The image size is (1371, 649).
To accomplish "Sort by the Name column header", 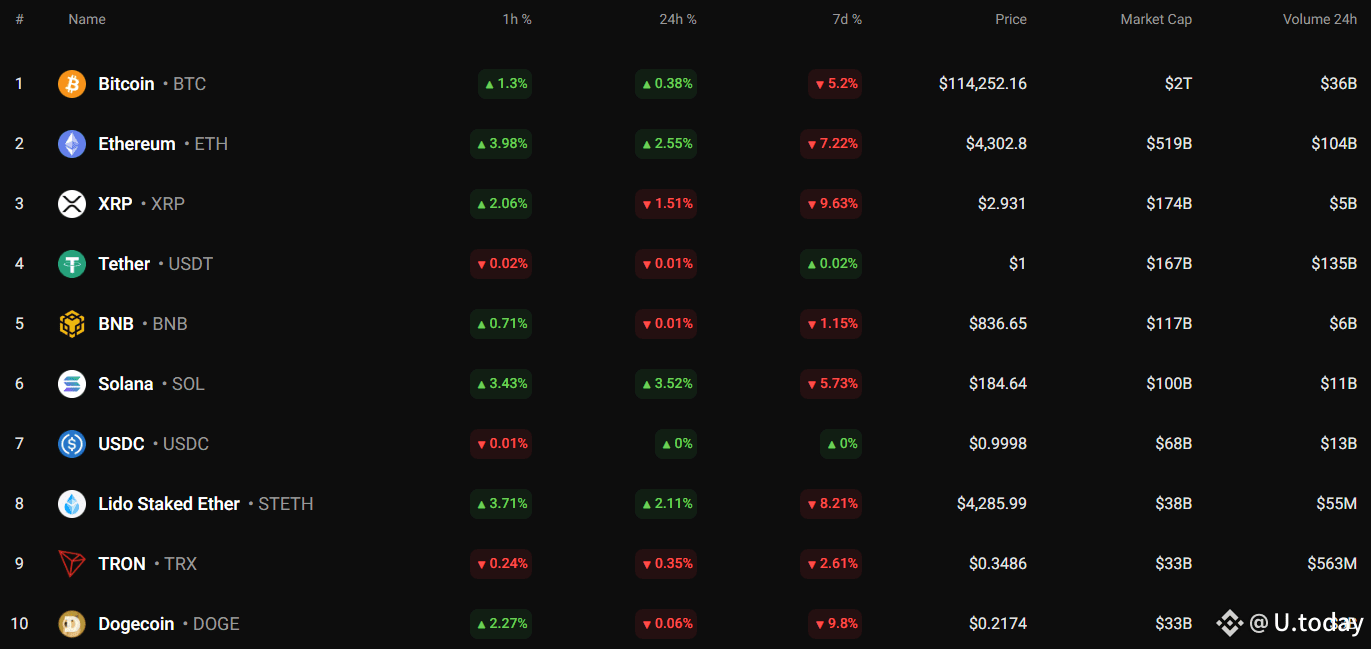I will tap(87, 19).
